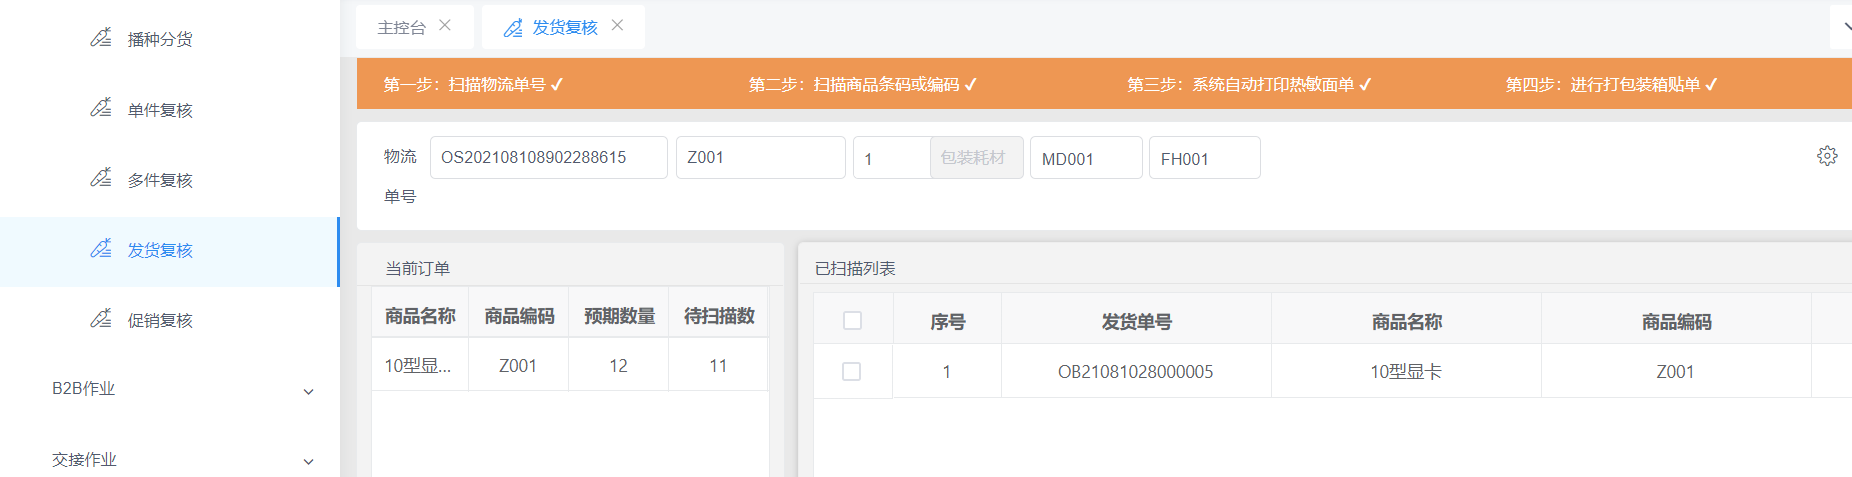
Task: Tick the select-all checkbox in 已扫描列表 header
Action: click(852, 321)
